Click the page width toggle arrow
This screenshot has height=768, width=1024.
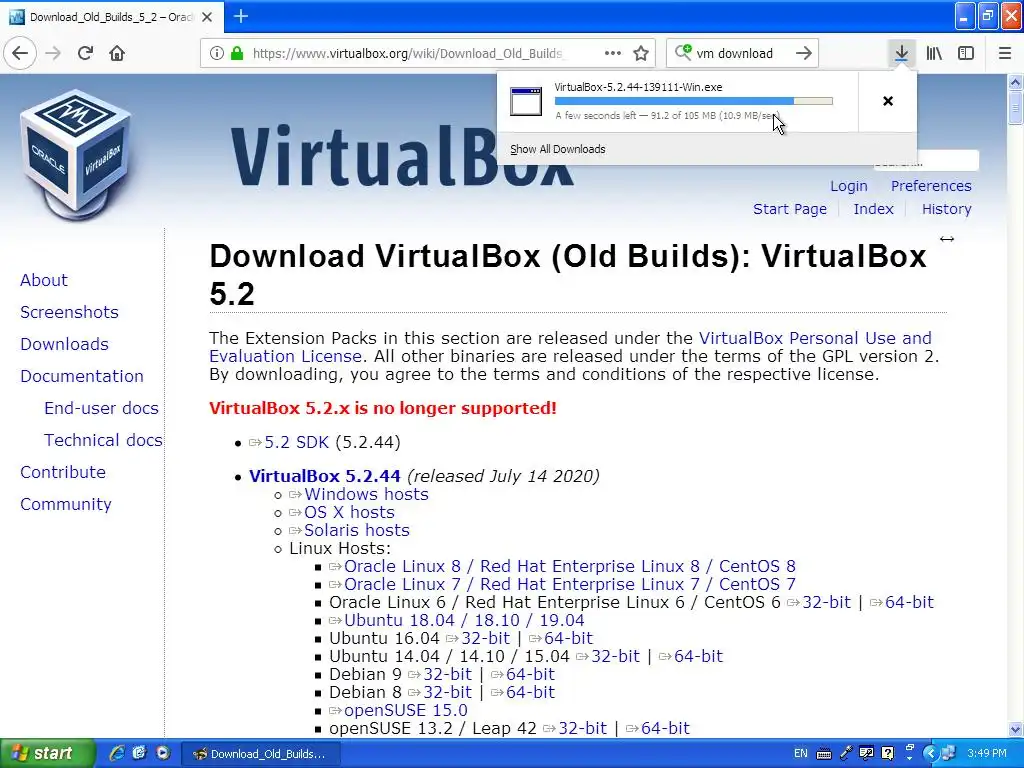click(x=947, y=239)
